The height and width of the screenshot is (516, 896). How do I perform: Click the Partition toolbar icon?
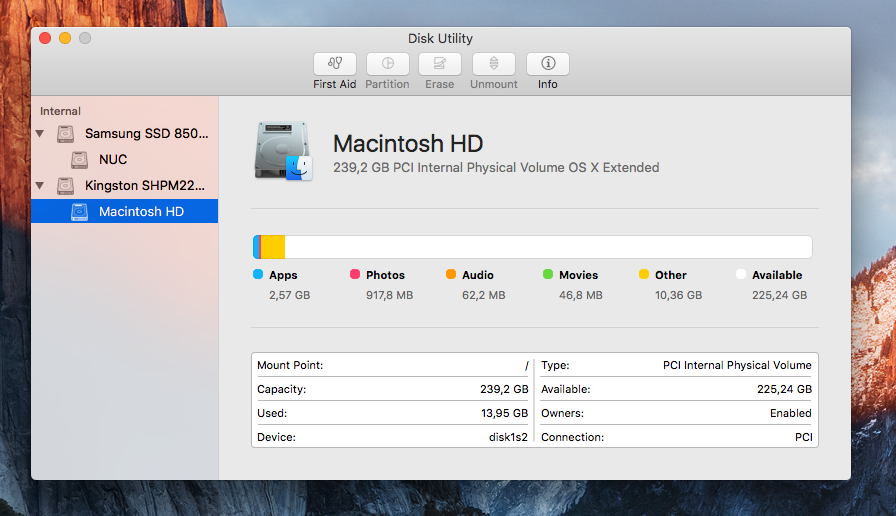[x=387, y=64]
